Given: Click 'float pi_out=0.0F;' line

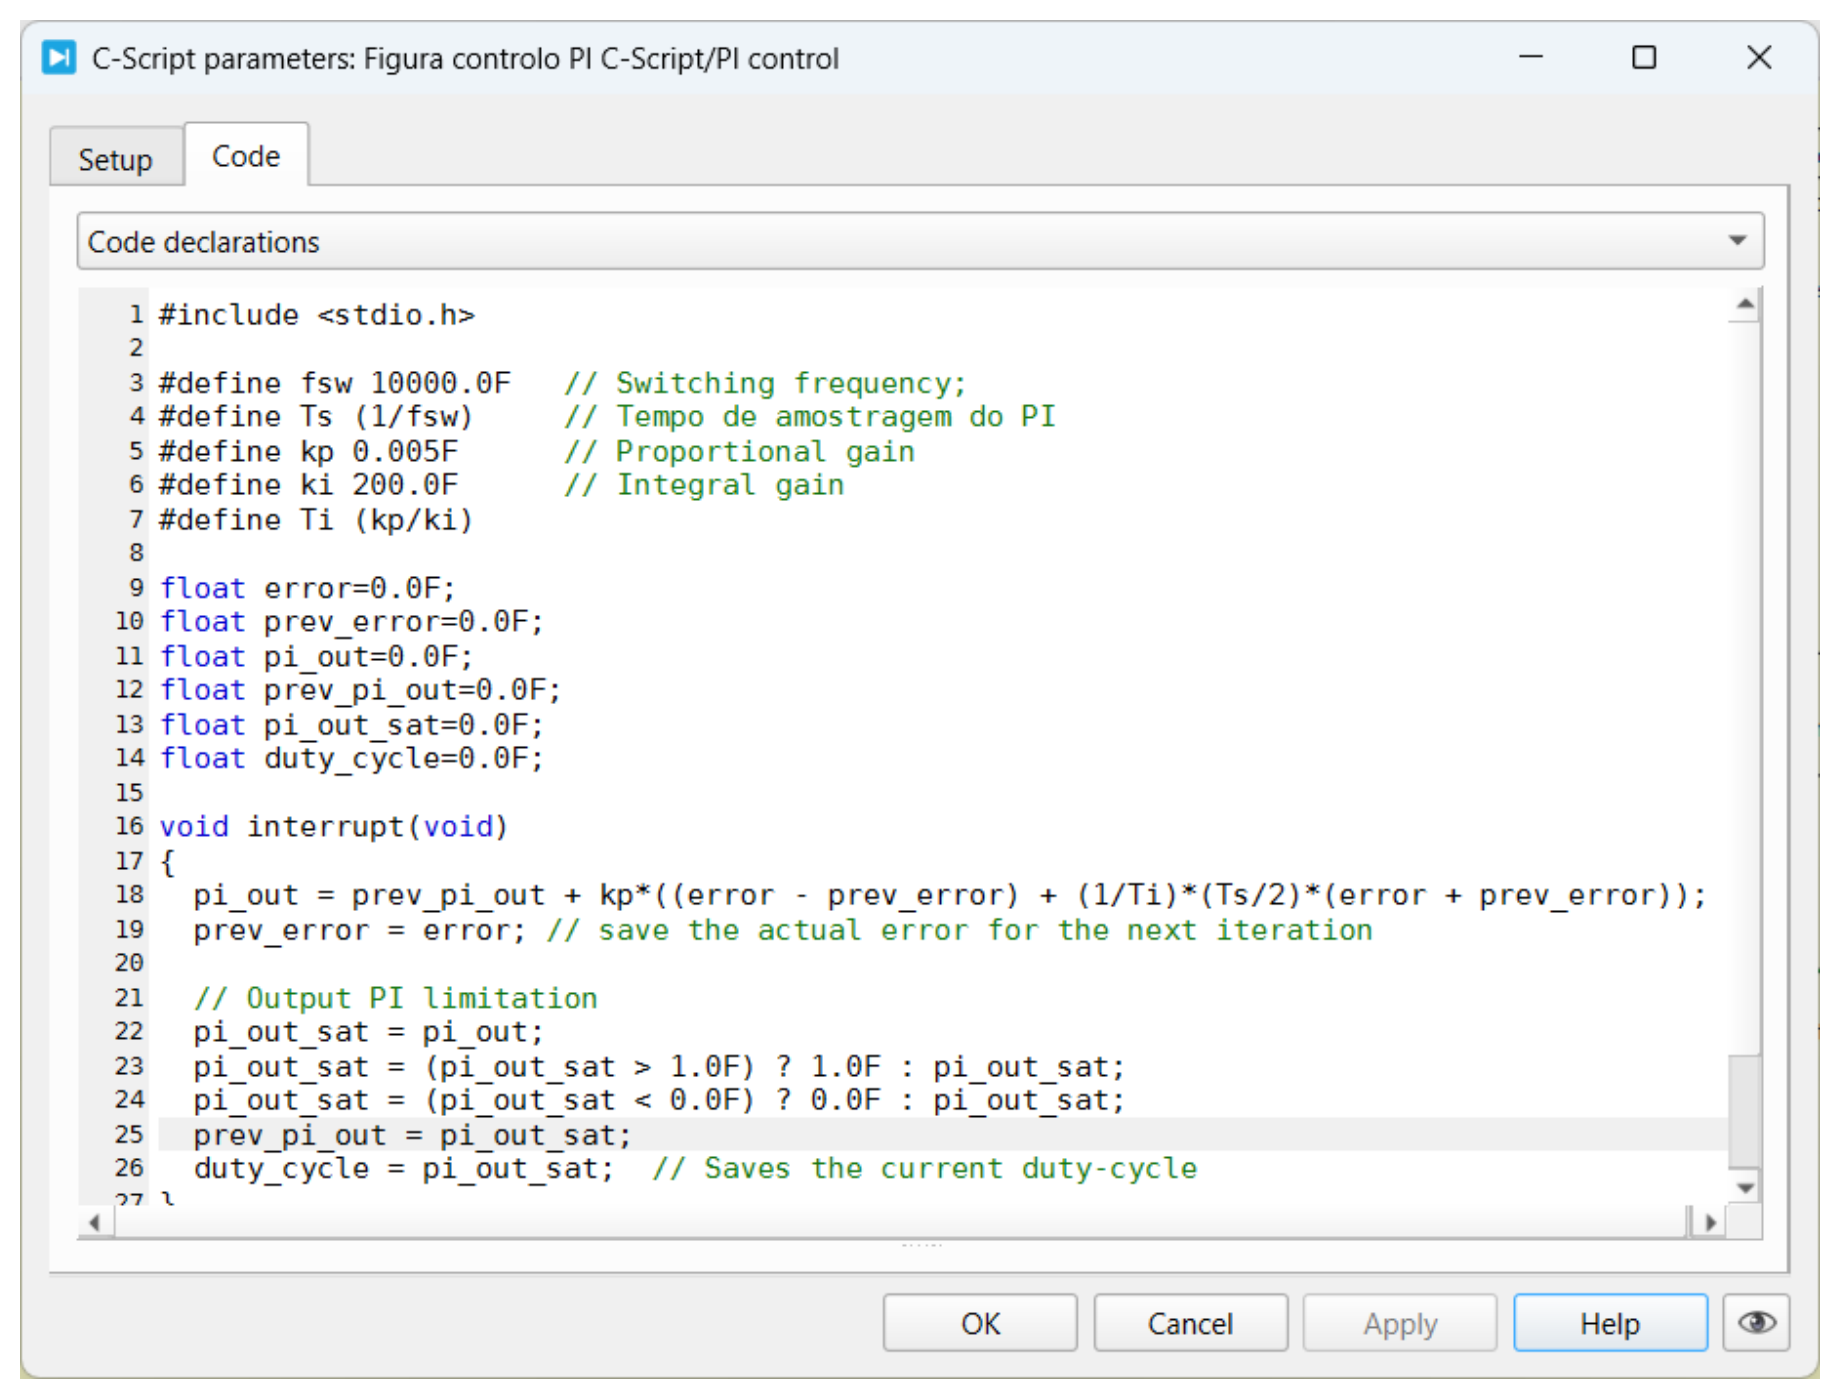Looking at the screenshot, I should (316, 656).
